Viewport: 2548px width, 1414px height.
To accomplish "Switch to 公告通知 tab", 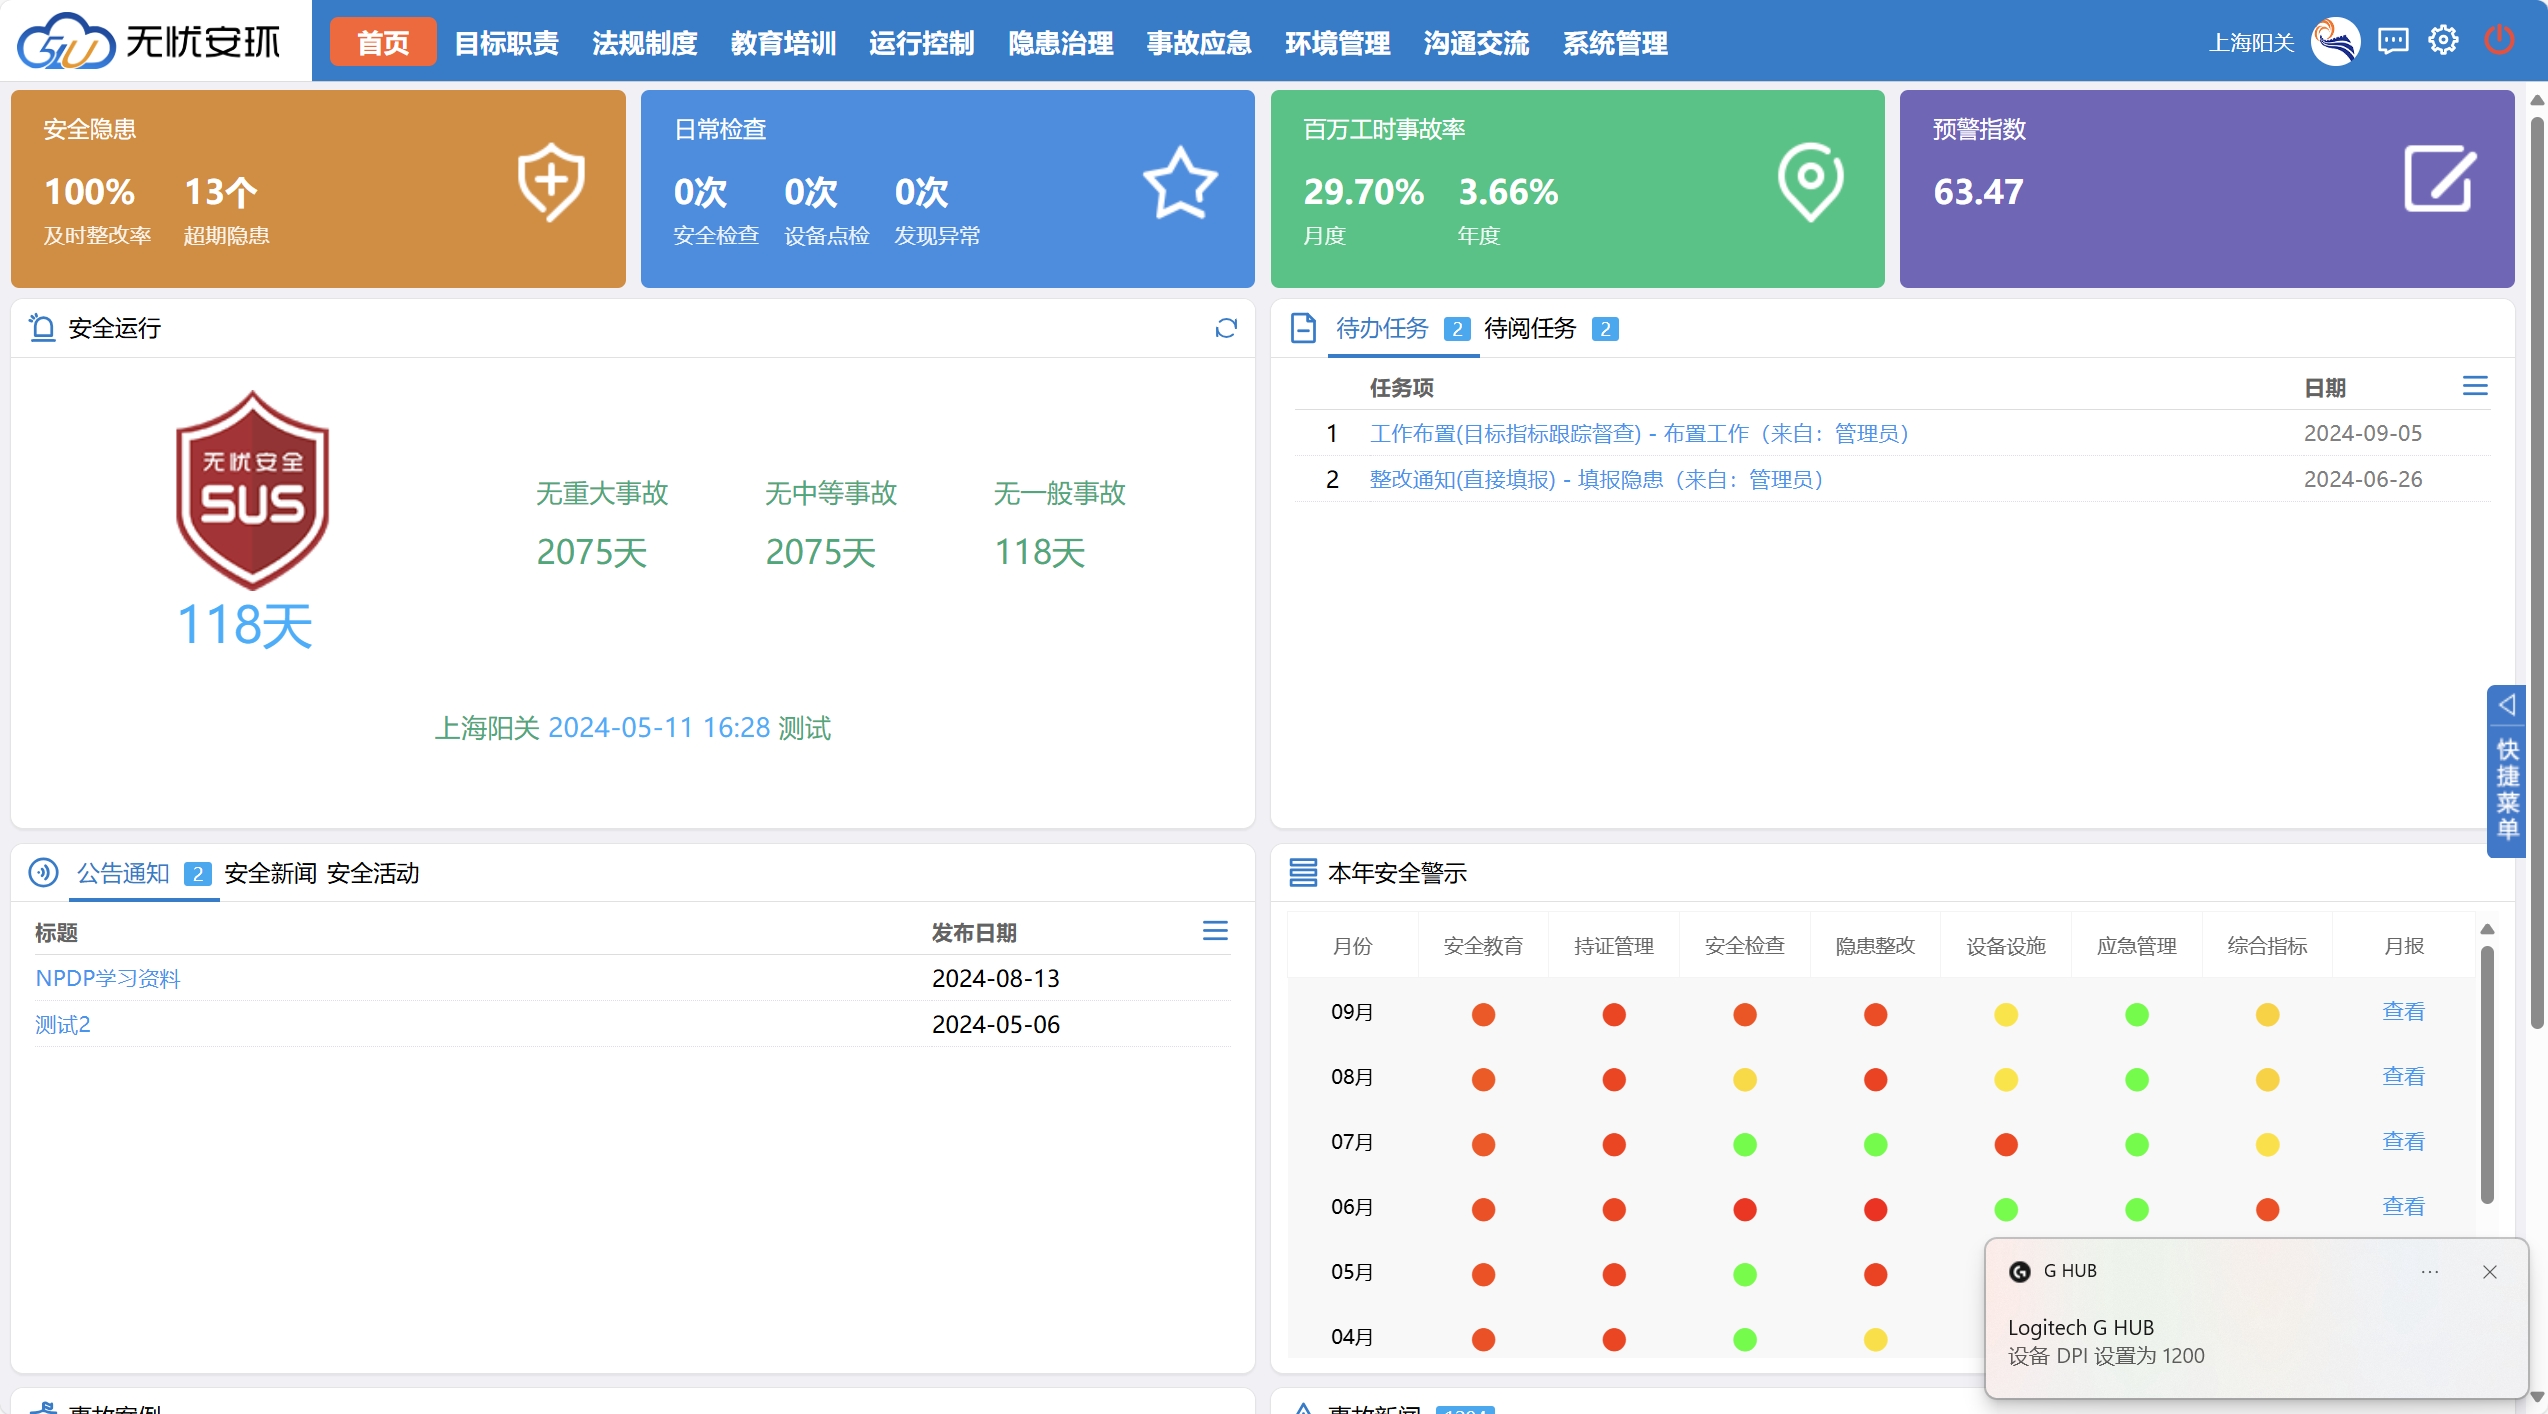I will point(123,873).
